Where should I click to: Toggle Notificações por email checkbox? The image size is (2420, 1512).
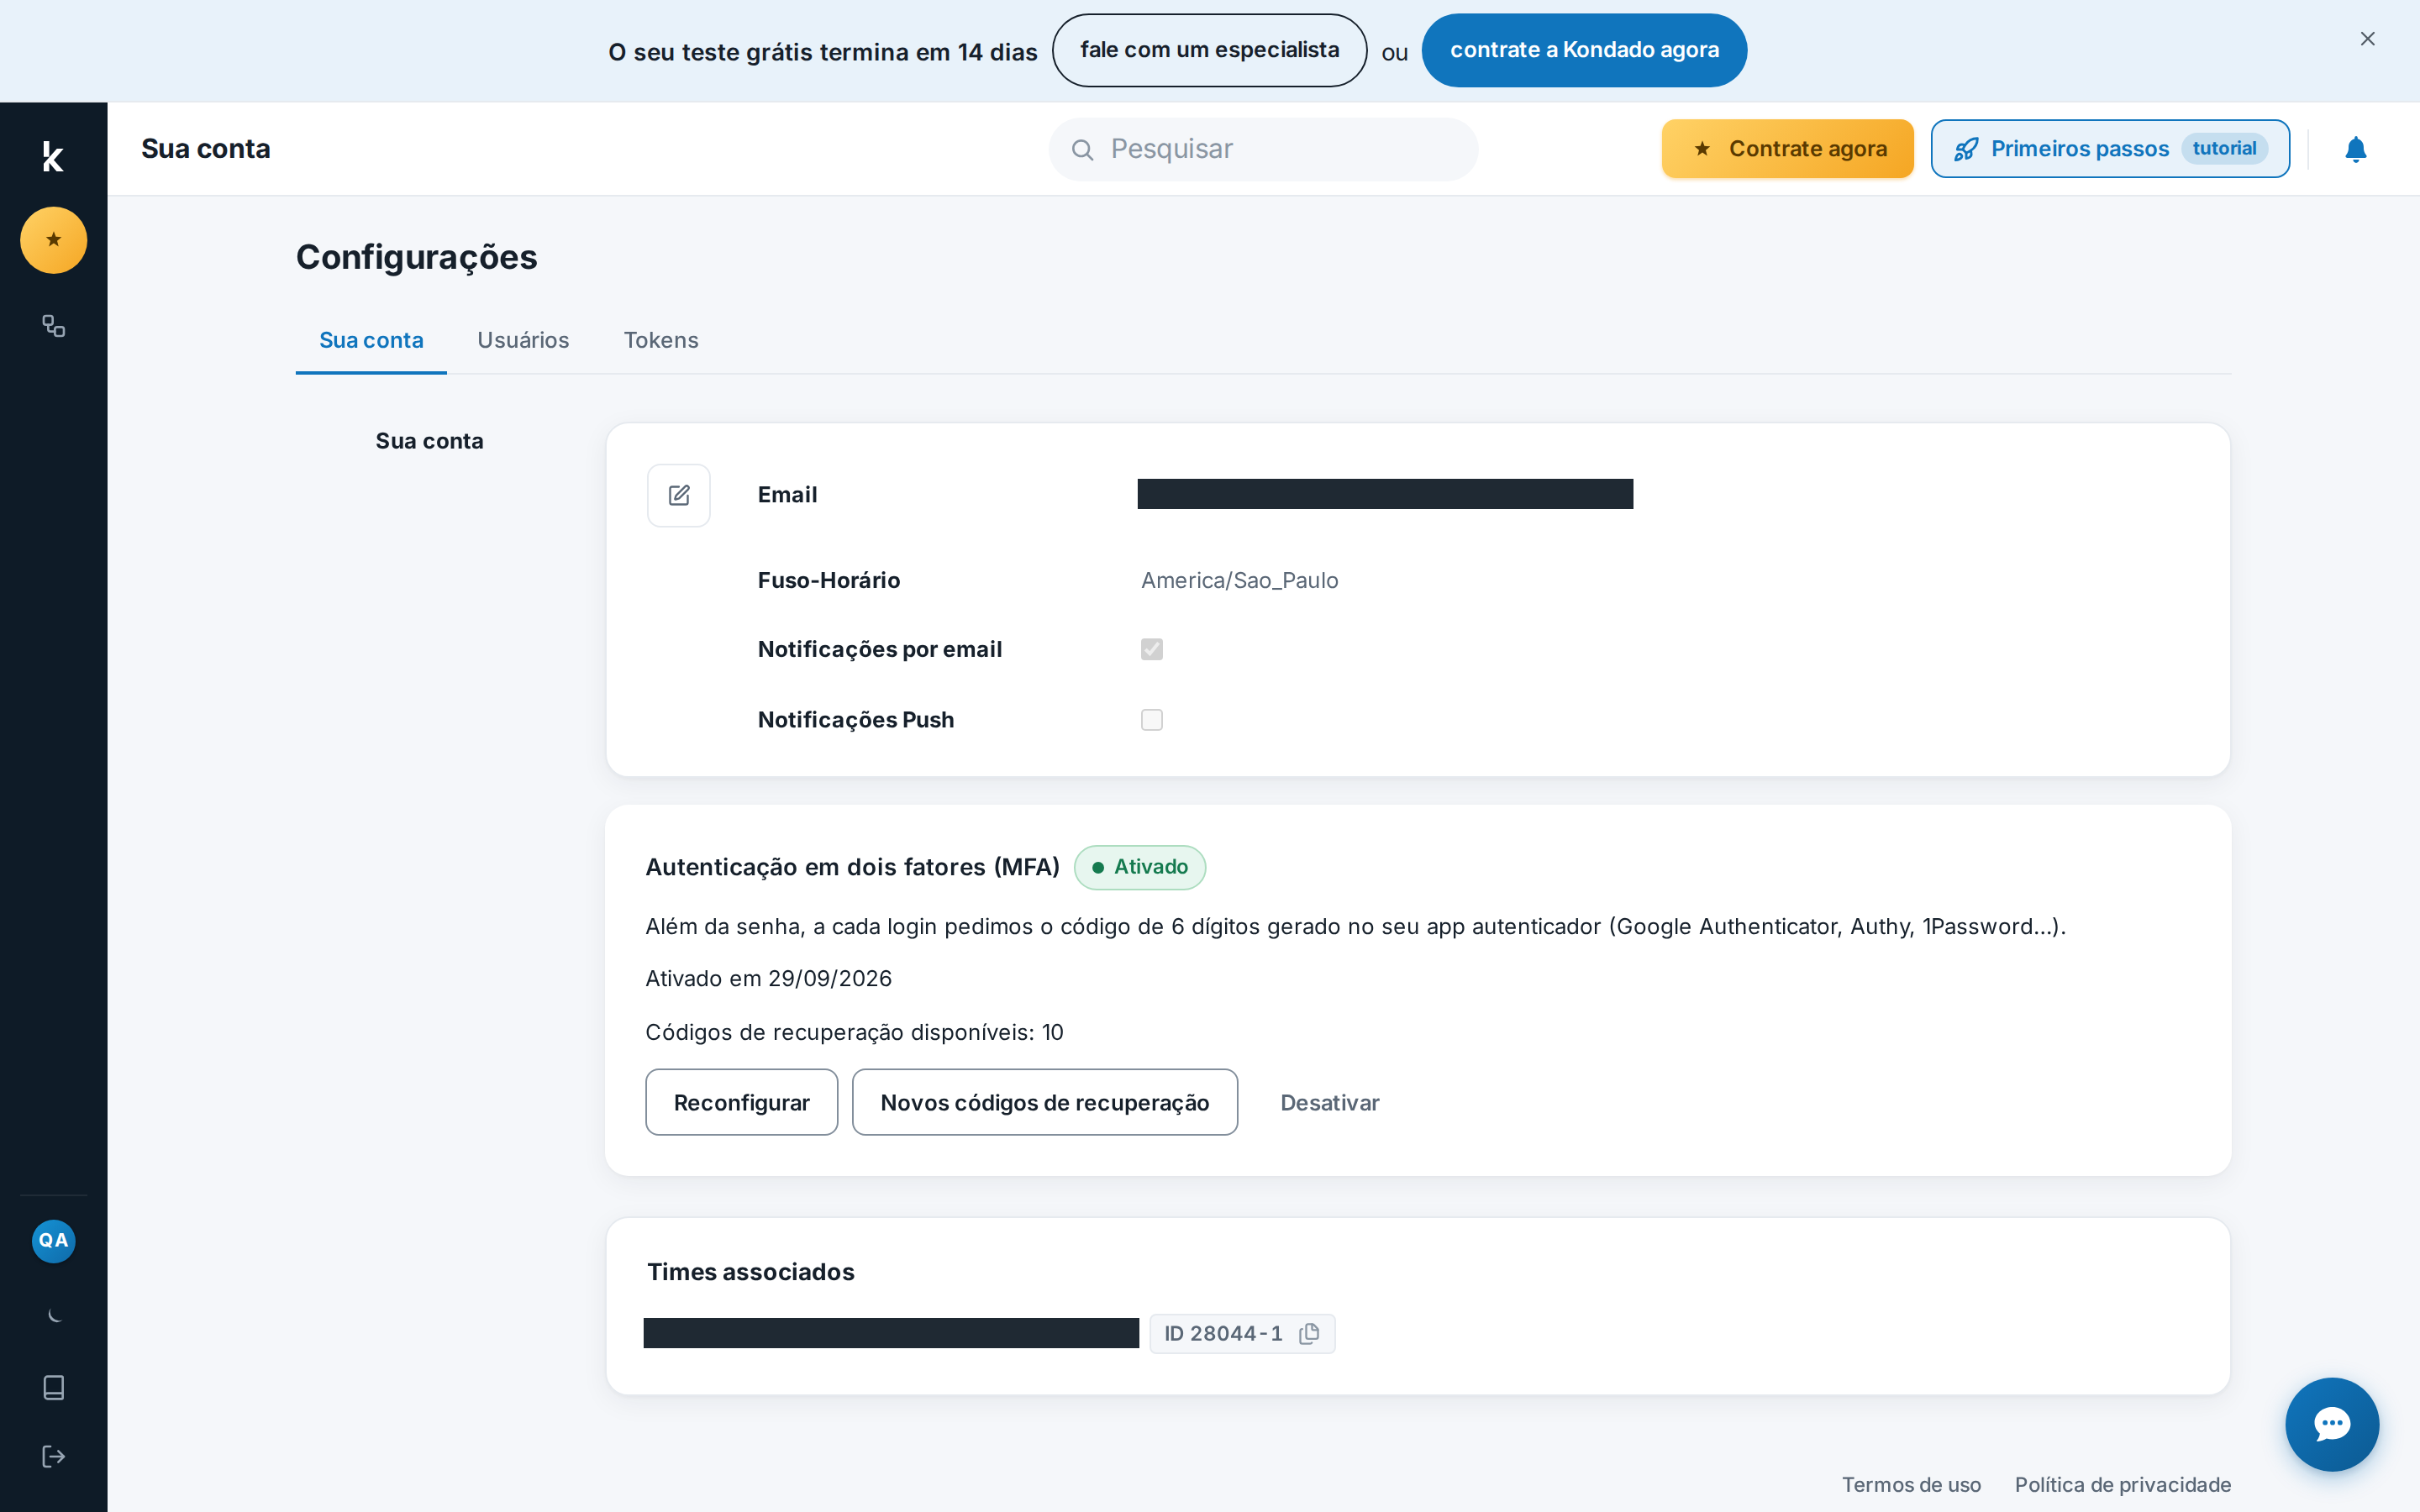tap(1152, 649)
